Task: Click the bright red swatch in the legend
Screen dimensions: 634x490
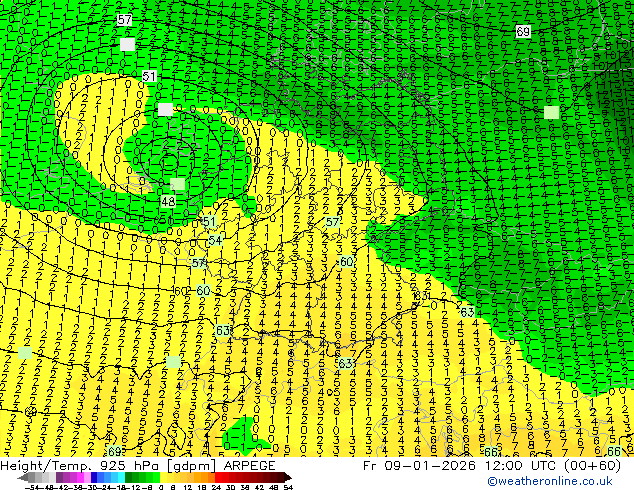Action: [x=218, y=477]
